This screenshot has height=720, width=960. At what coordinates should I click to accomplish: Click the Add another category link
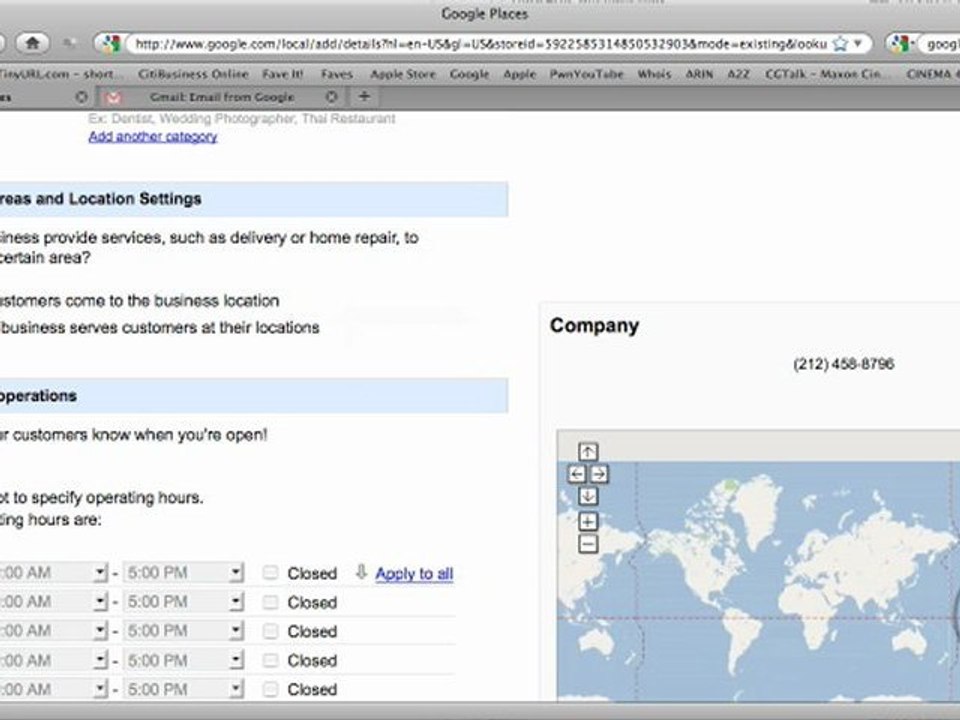[x=153, y=137]
